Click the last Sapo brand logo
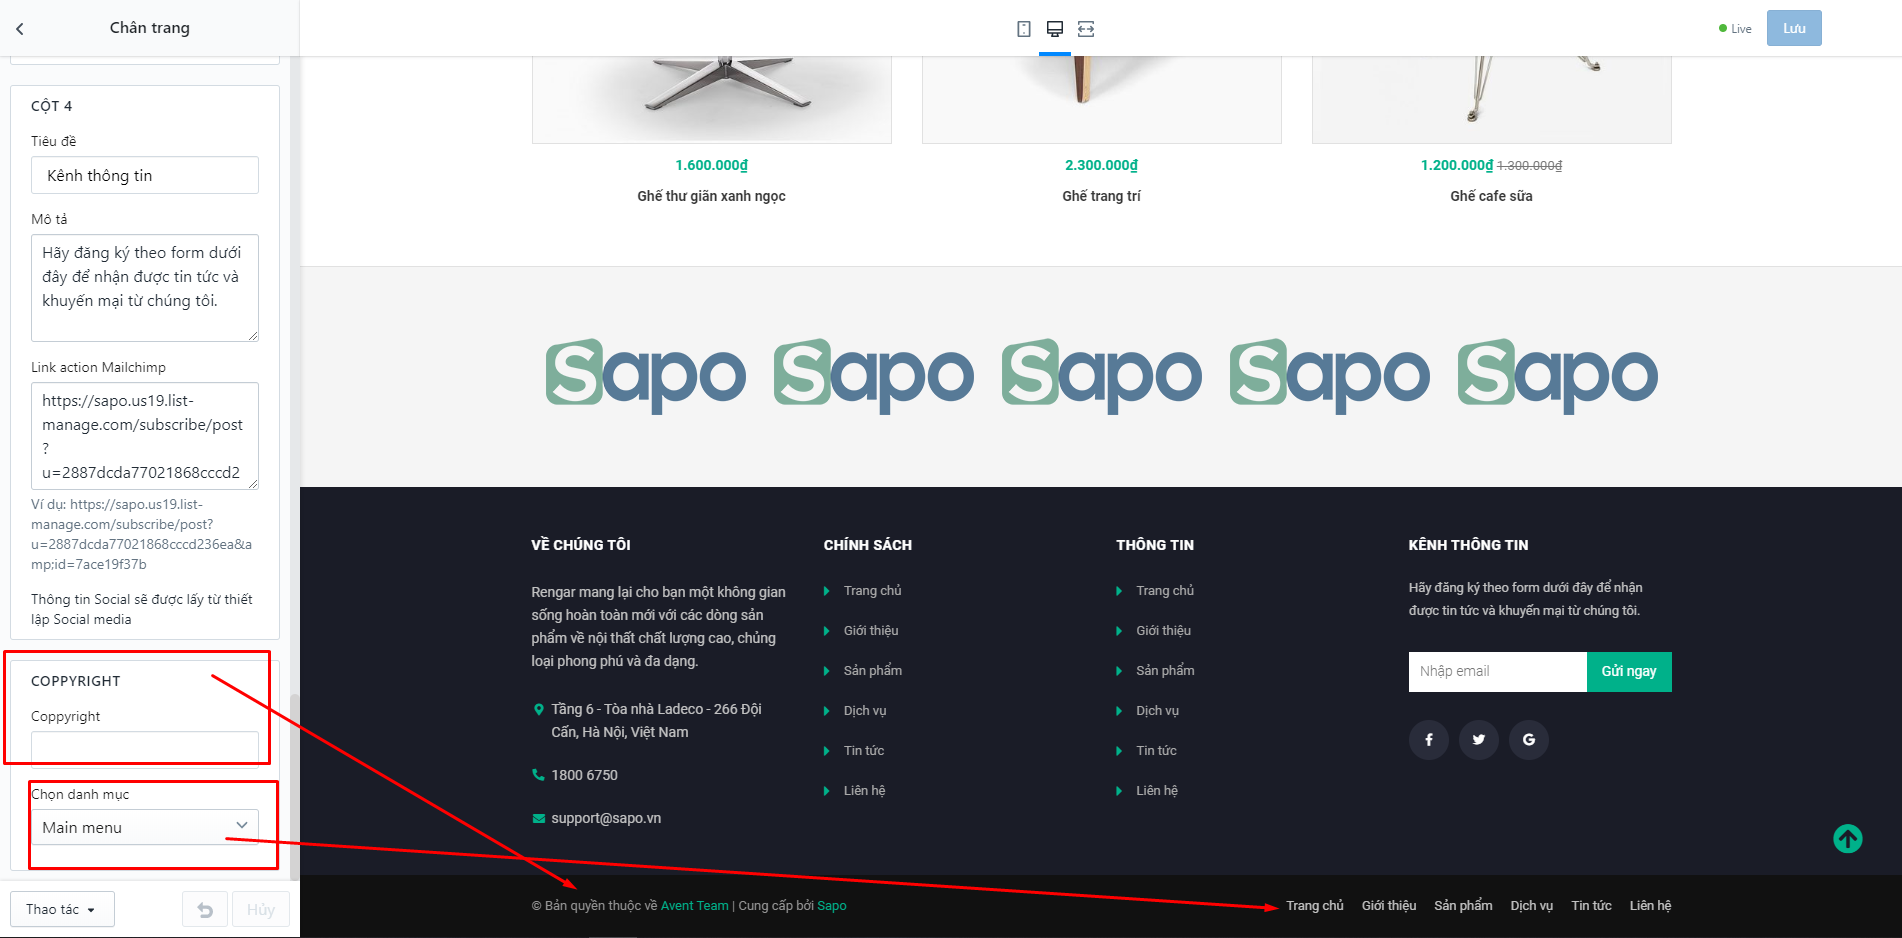This screenshot has width=1902, height=938. coord(1558,376)
